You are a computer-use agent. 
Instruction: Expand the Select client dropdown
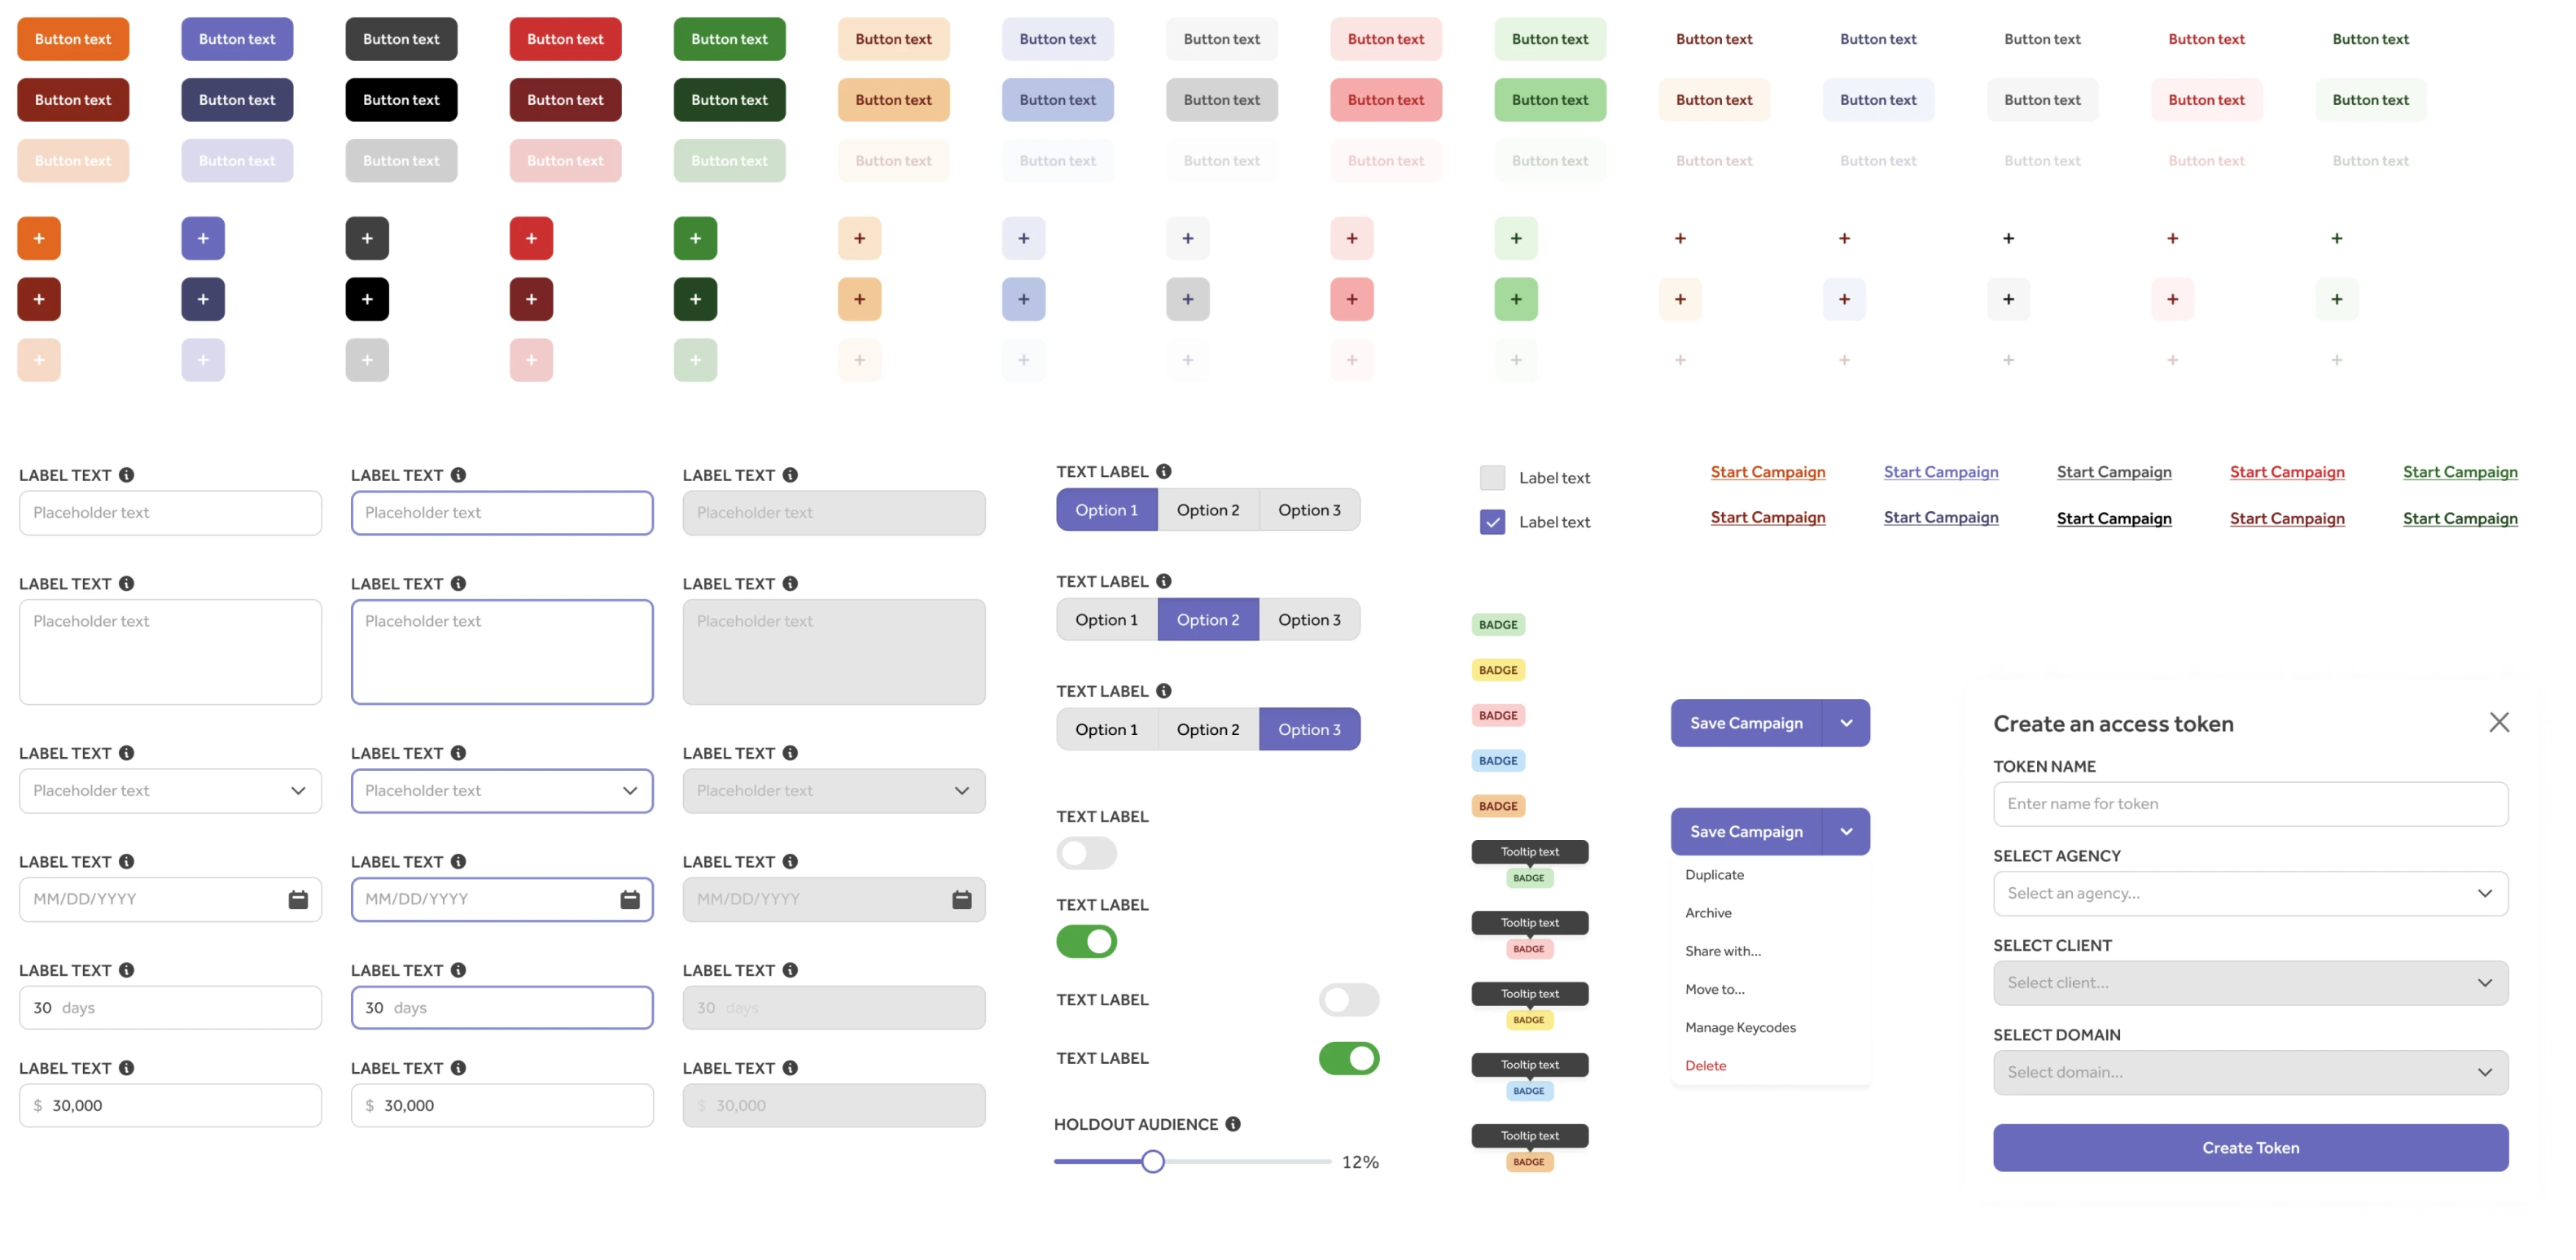coord(2250,983)
